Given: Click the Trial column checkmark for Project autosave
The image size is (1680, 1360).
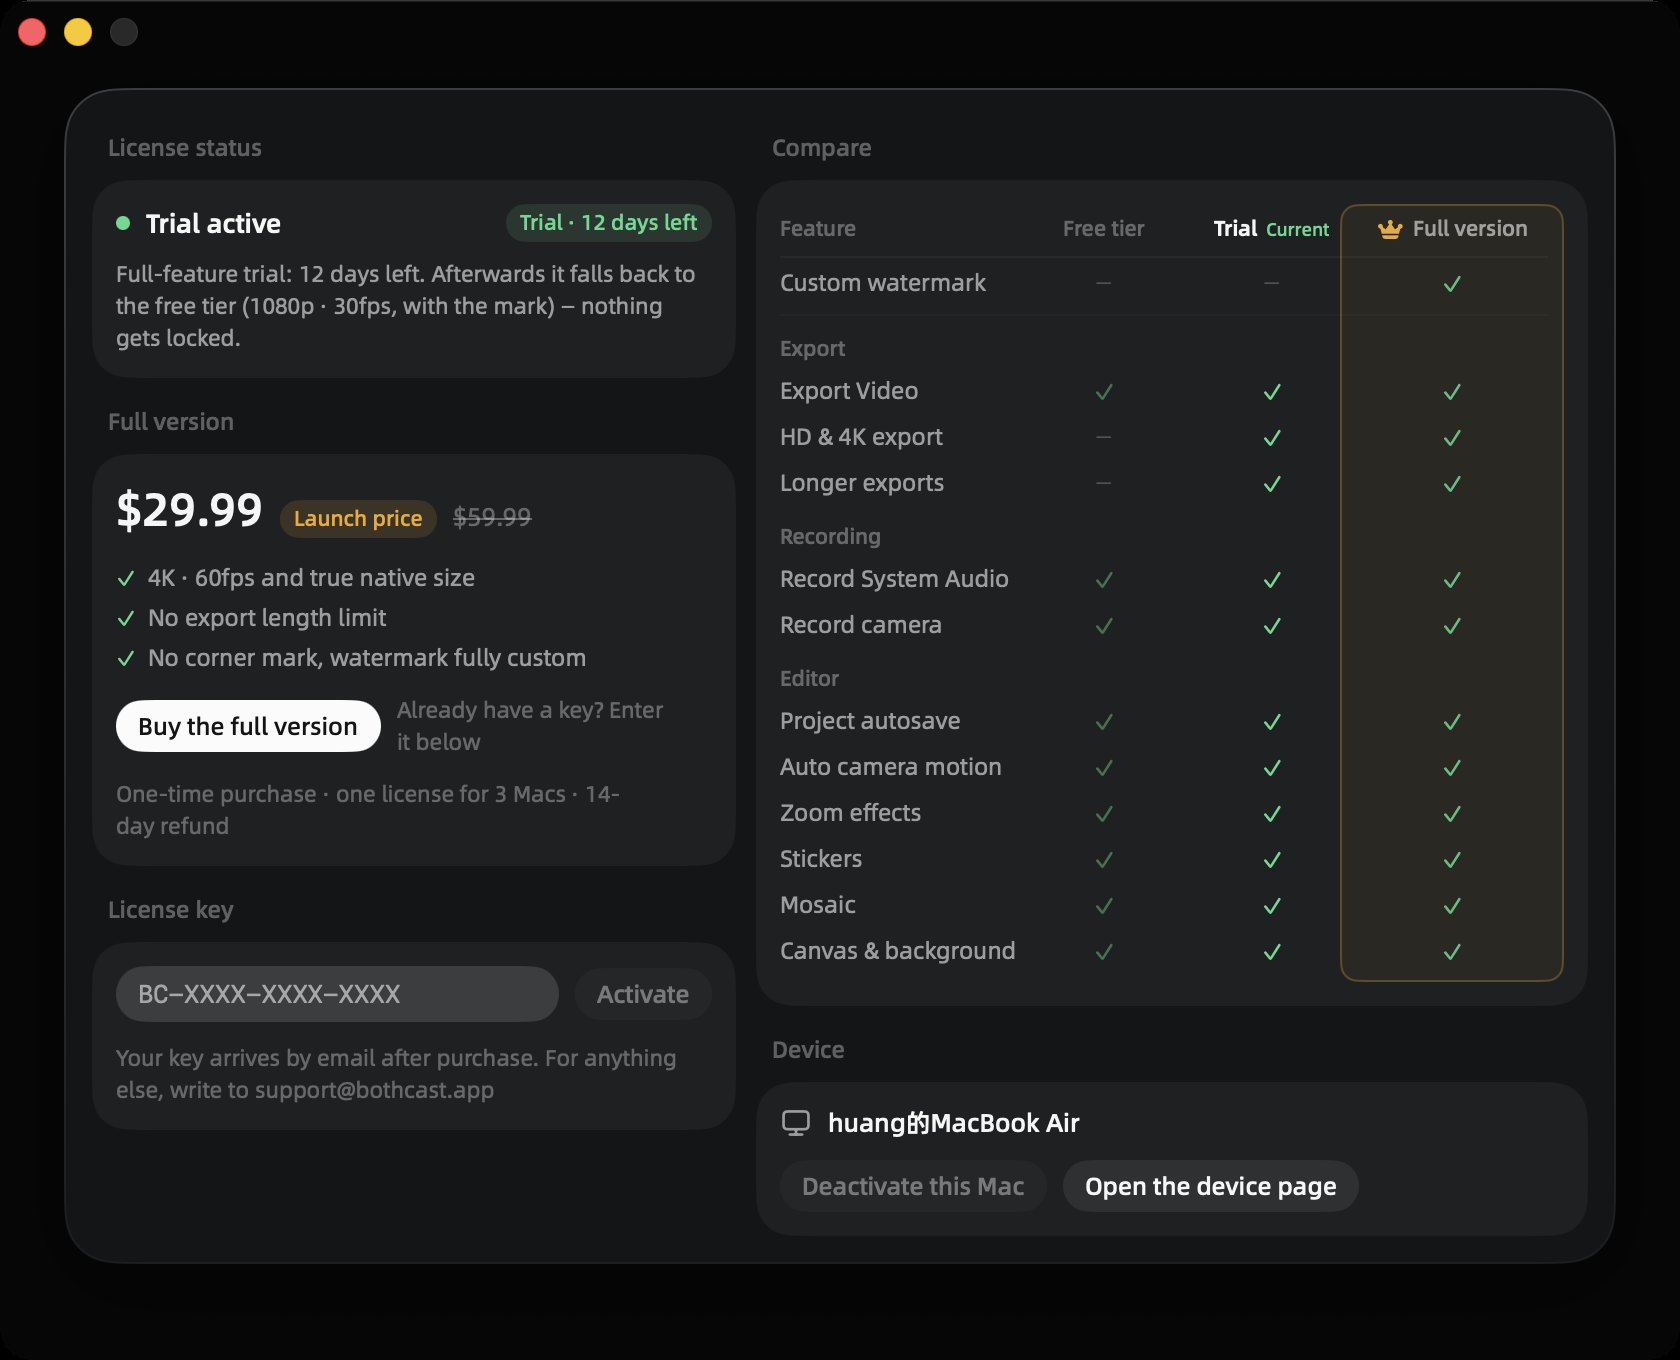Looking at the screenshot, I should tap(1272, 722).
